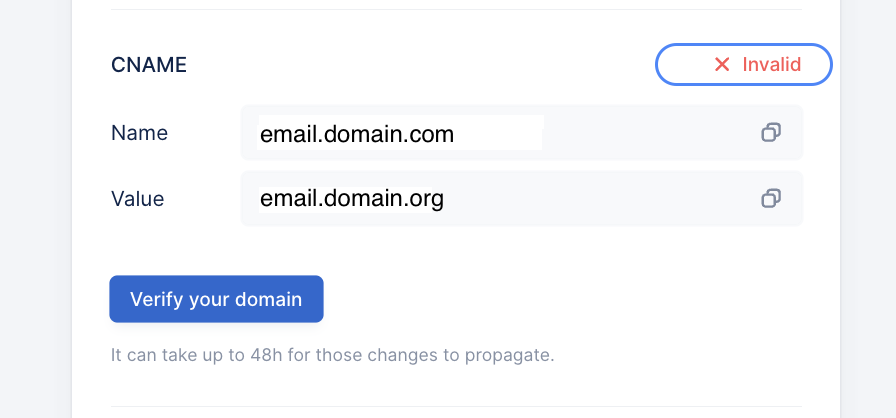Click the CNAME section heading
This screenshot has width=896, height=418.
(x=149, y=65)
